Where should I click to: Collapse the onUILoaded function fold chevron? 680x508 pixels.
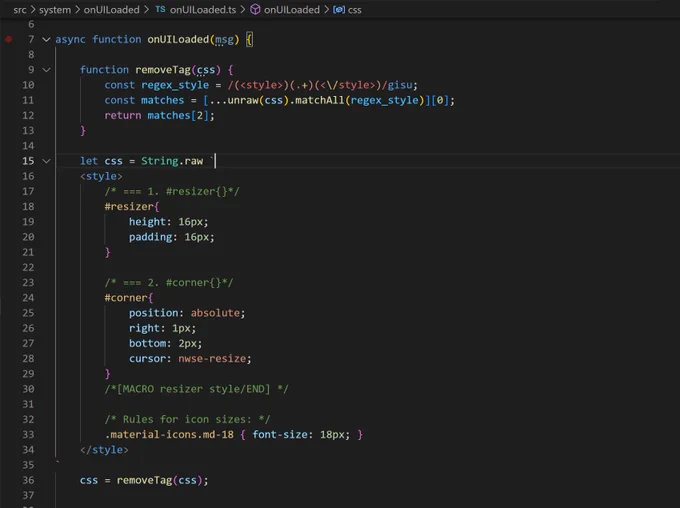point(46,39)
